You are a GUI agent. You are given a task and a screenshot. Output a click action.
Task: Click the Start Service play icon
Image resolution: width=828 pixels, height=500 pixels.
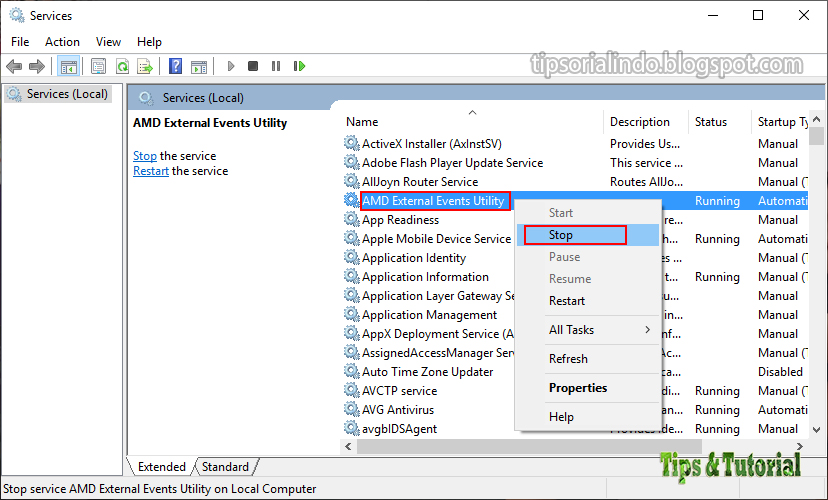click(x=231, y=66)
